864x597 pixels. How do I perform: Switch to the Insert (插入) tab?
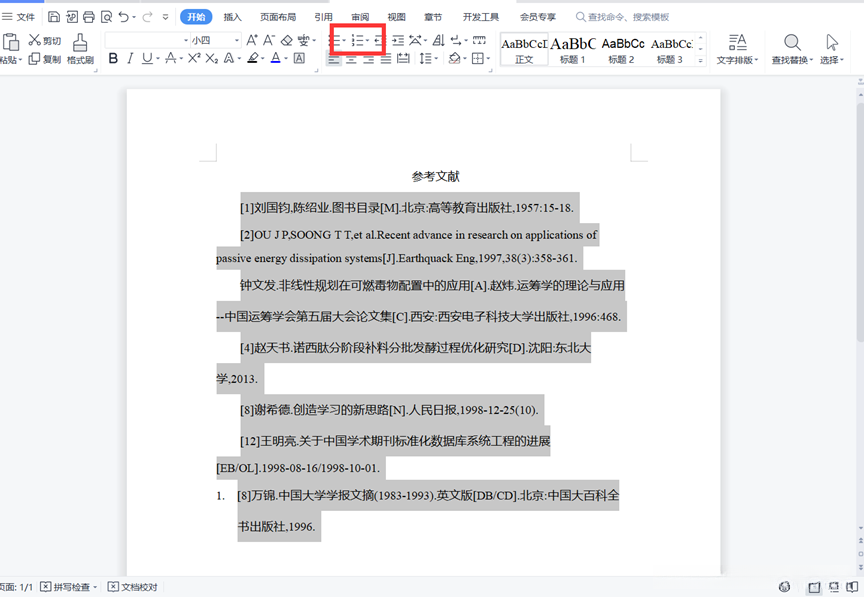click(233, 17)
